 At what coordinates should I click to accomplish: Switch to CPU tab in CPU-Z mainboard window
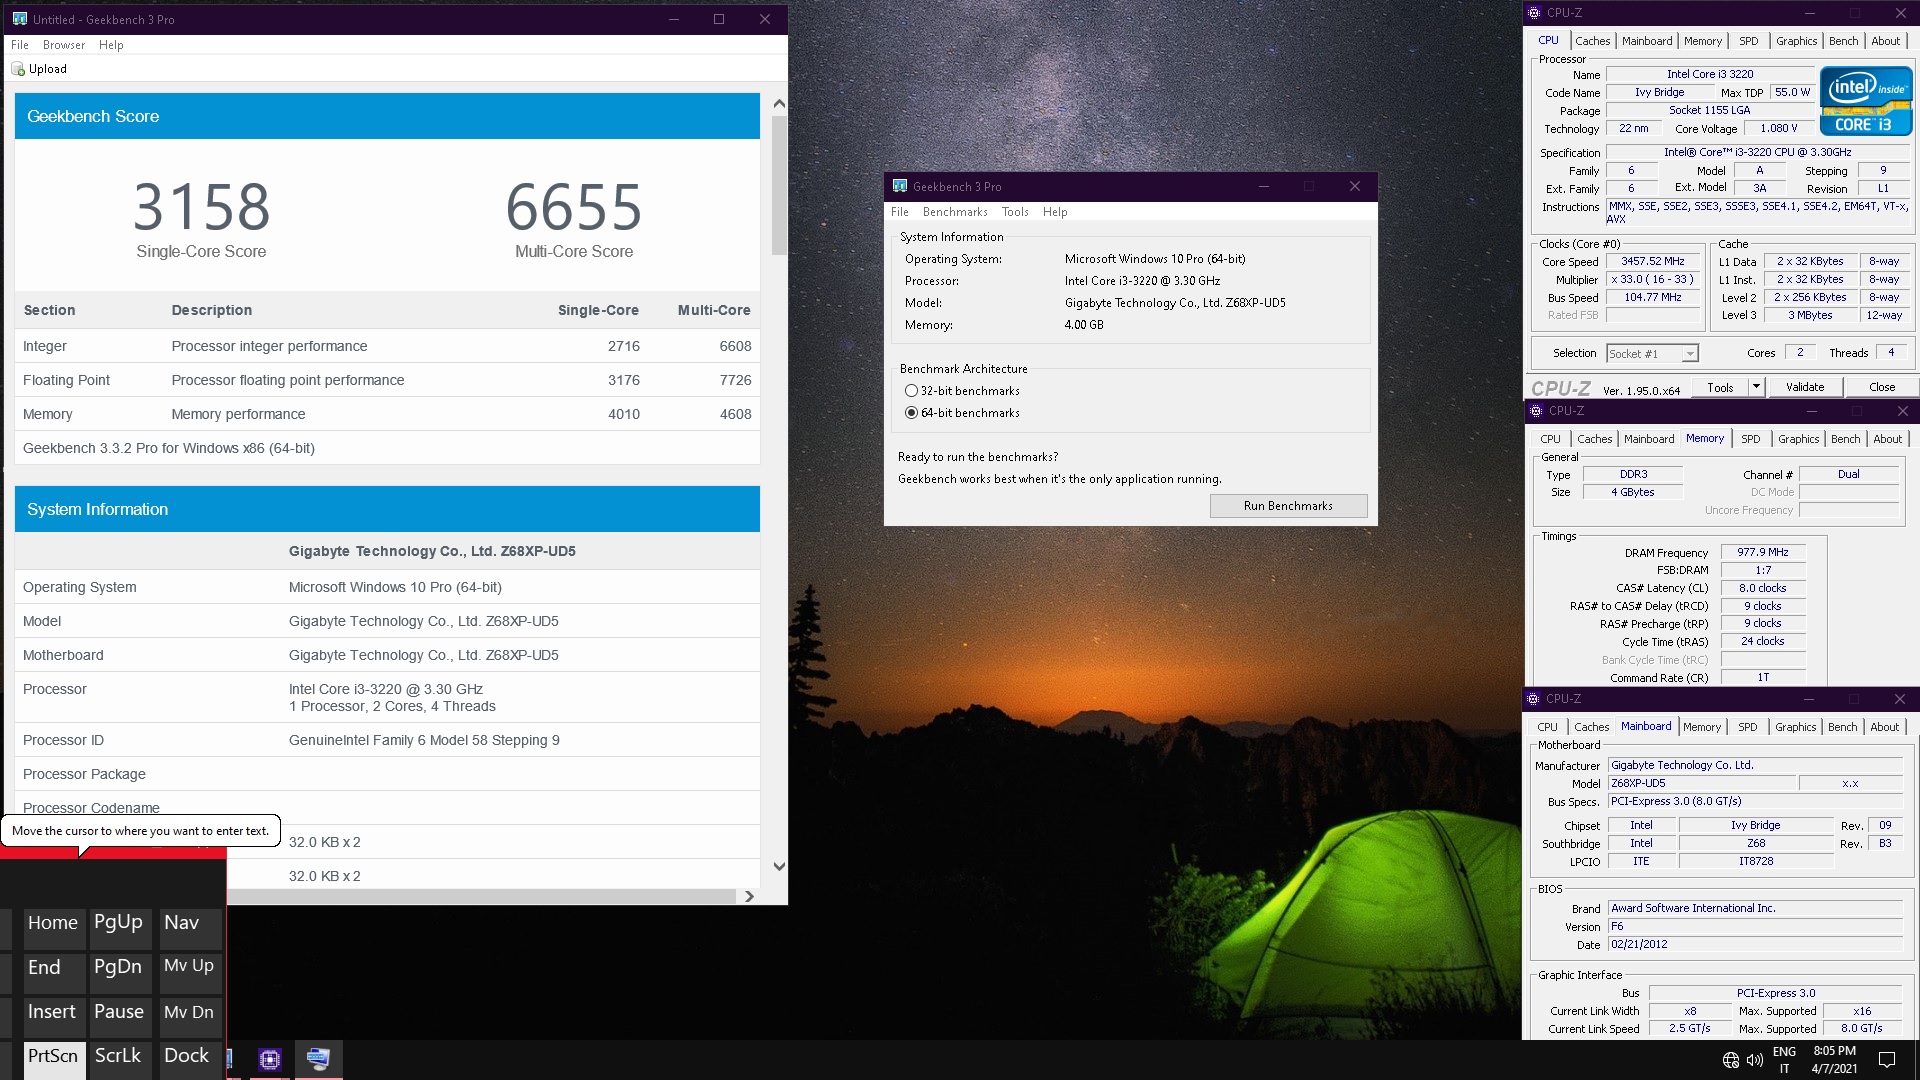click(1547, 727)
